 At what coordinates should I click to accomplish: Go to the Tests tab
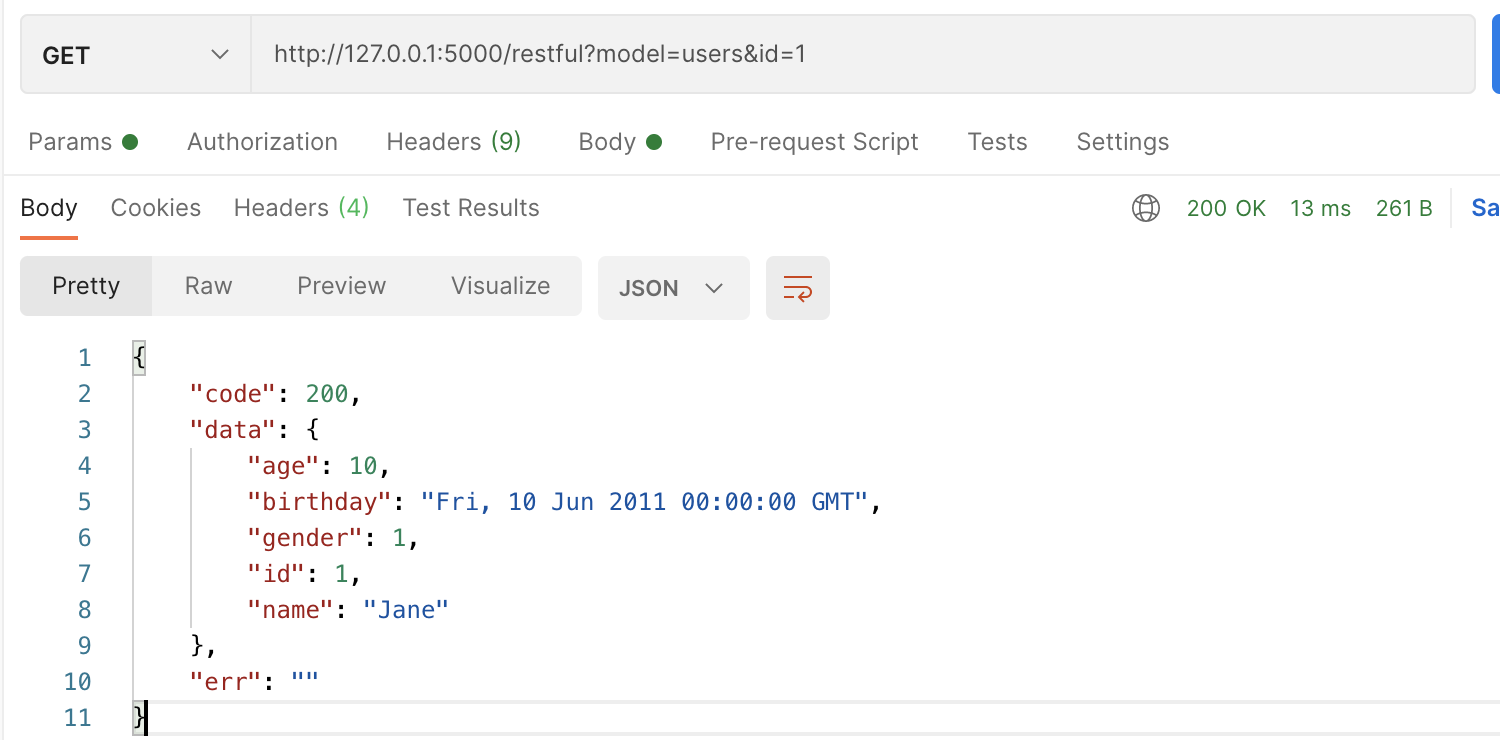point(997,142)
